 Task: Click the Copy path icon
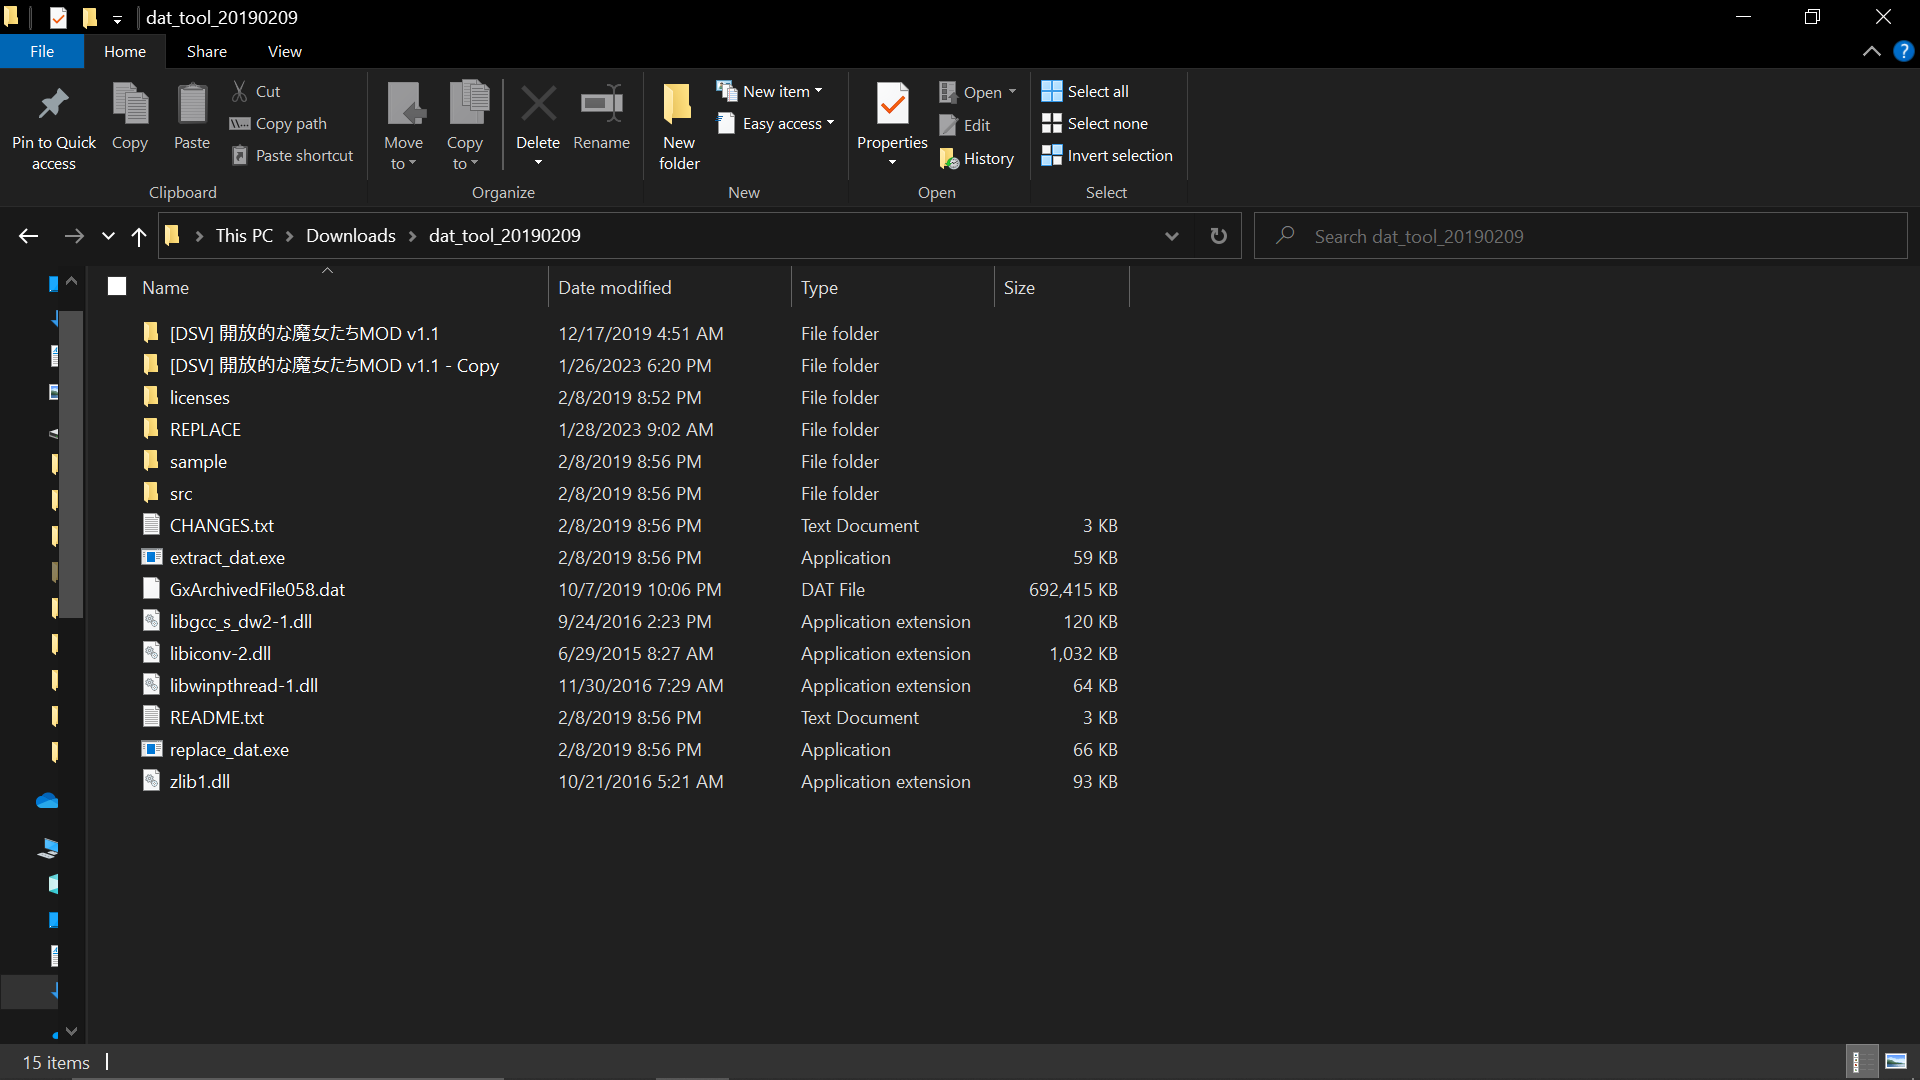coord(240,123)
